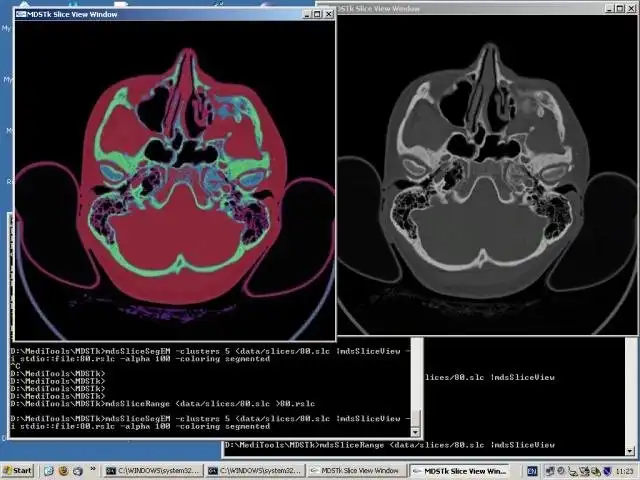Click the grayscale CT slice image in back window
Image resolution: width=640 pixels, height=480 pixels.
(487, 175)
